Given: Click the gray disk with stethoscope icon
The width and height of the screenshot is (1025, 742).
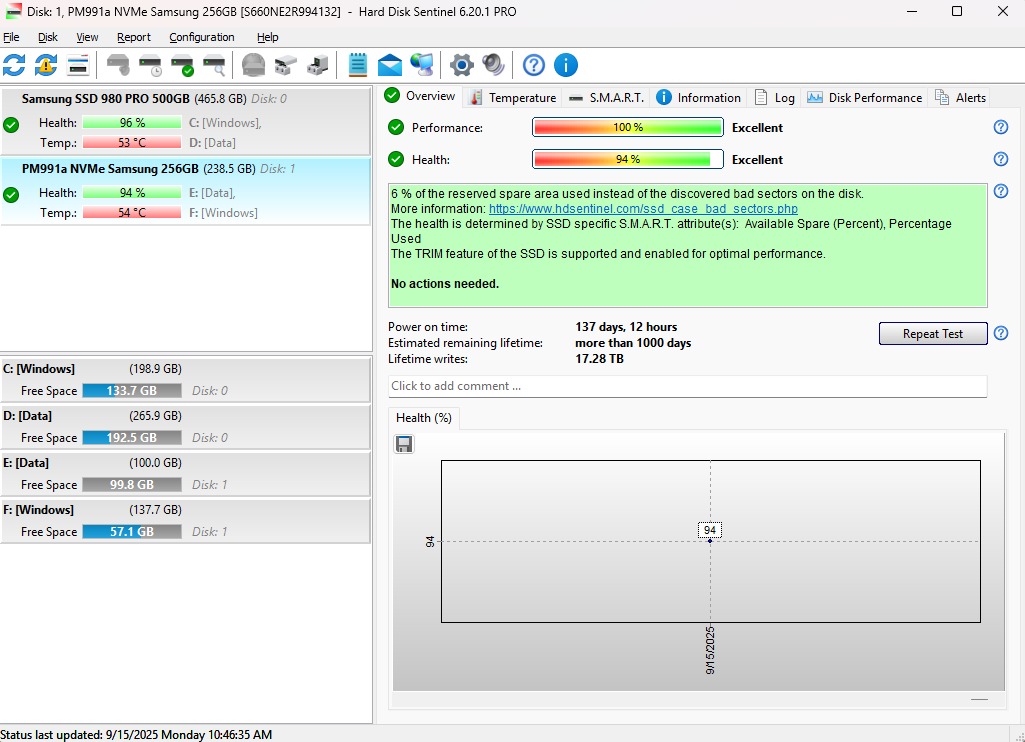Looking at the screenshot, I should (x=118, y=65).
